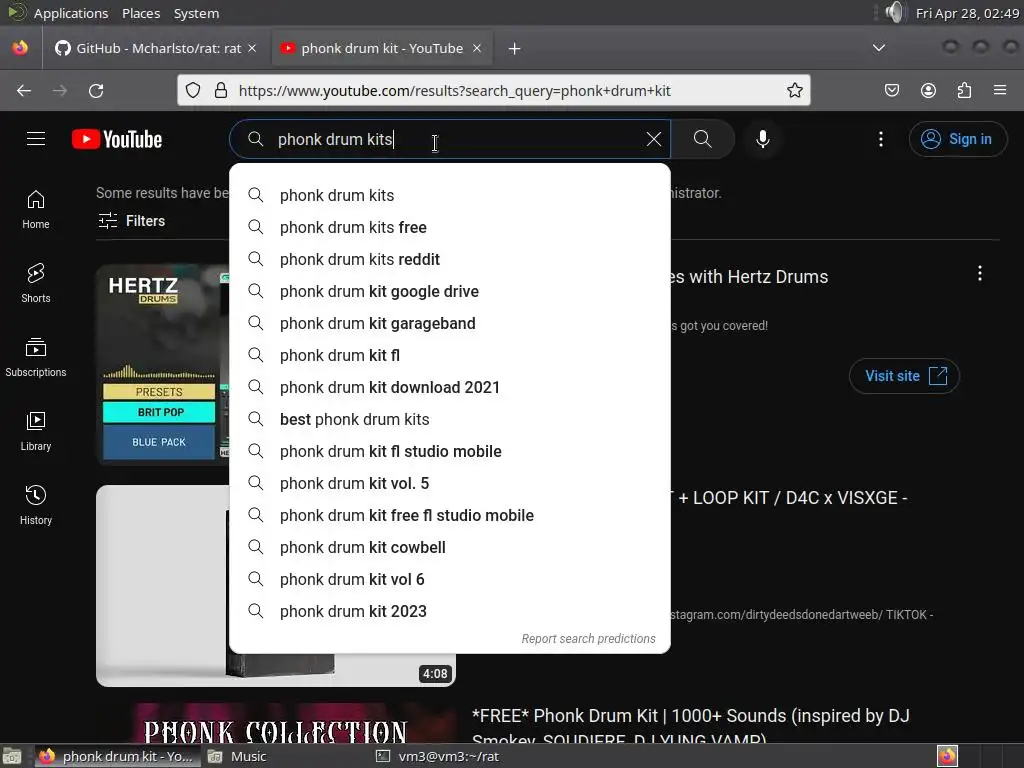Open Library in the YouTube sidebar
The width and height of the screenshot is (1024, 768).
tap(36, 432)
